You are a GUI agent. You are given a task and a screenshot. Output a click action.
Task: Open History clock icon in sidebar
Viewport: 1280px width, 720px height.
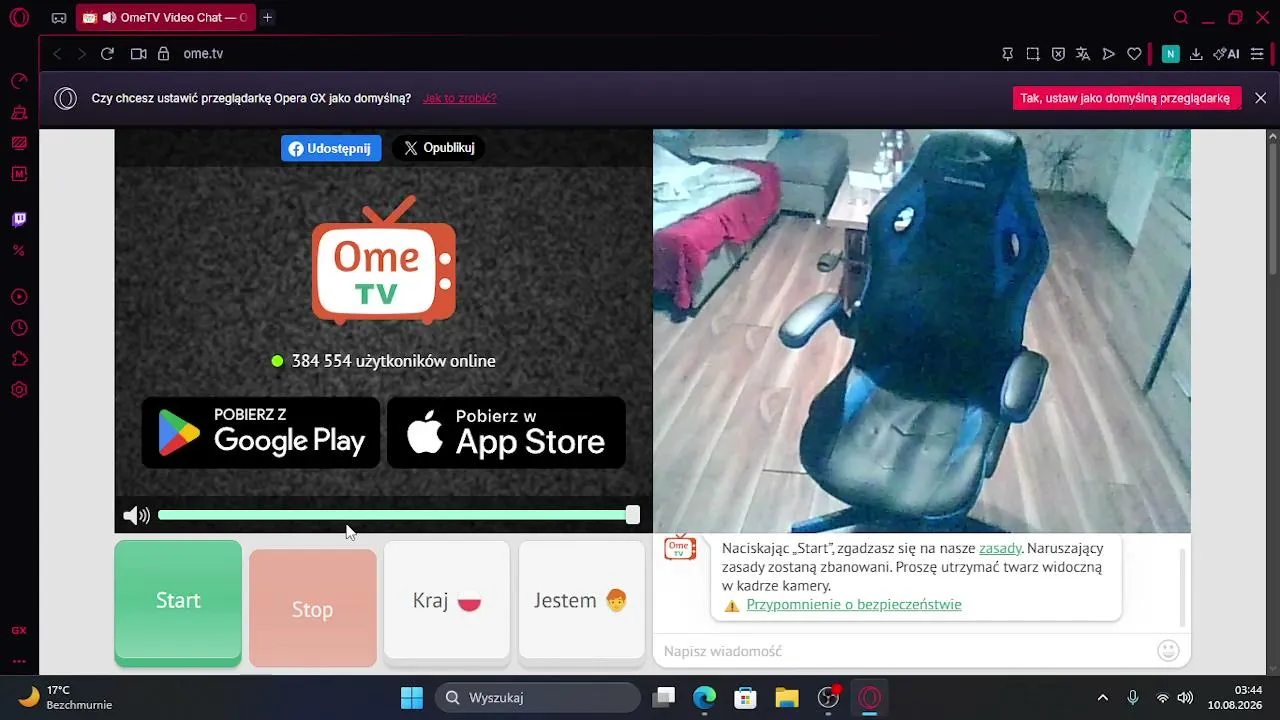[x=19, y=328]
